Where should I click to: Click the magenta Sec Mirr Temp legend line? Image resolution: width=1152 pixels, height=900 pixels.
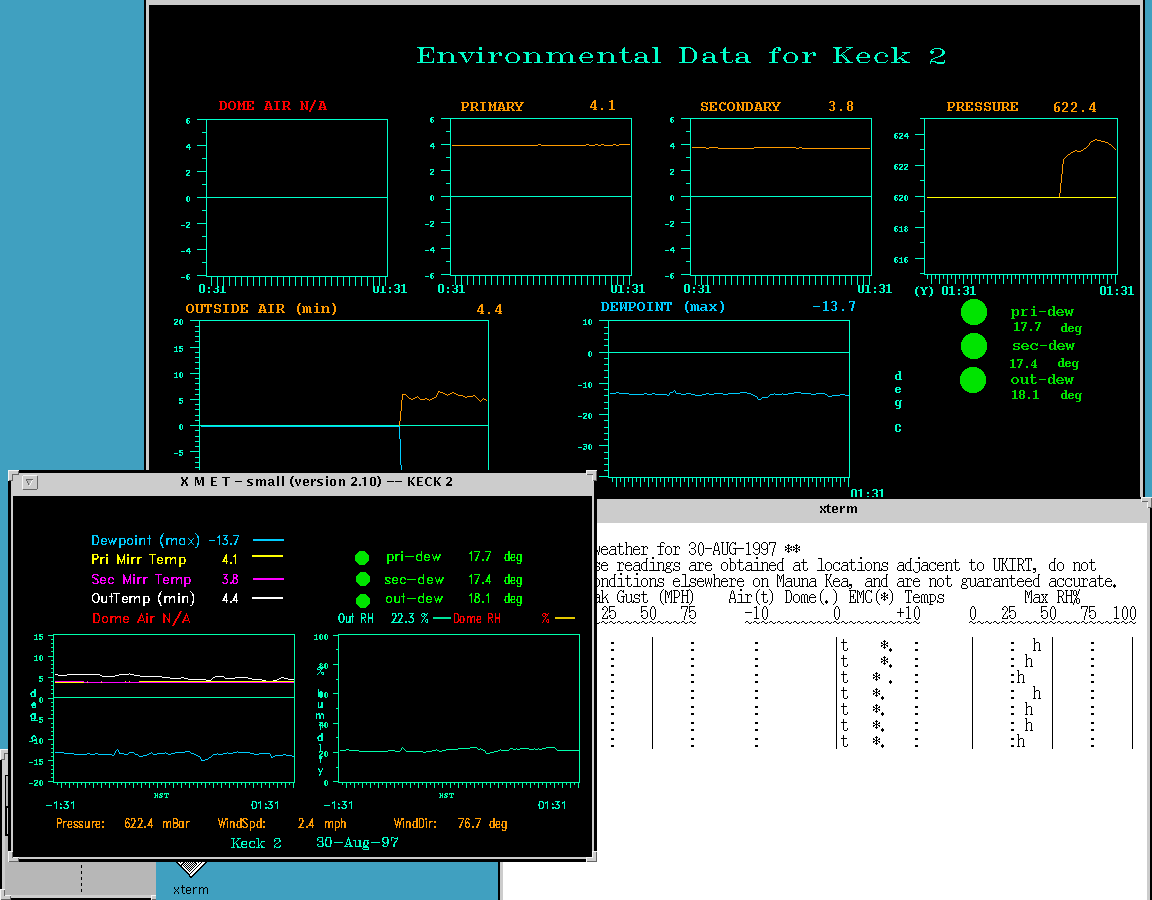tap(268, 579)
